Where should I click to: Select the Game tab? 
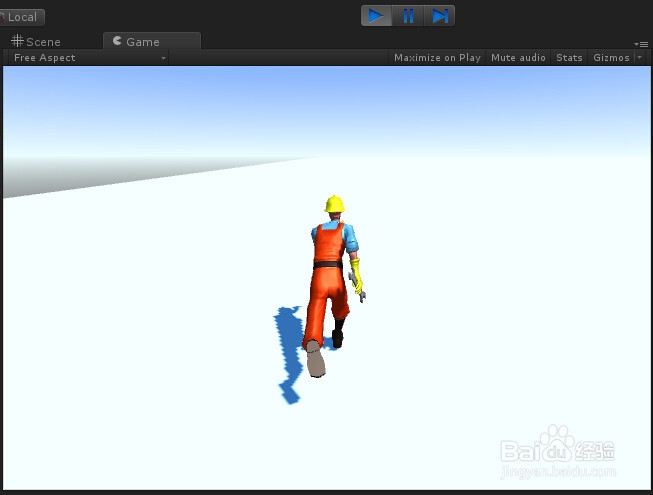(152, 42)
